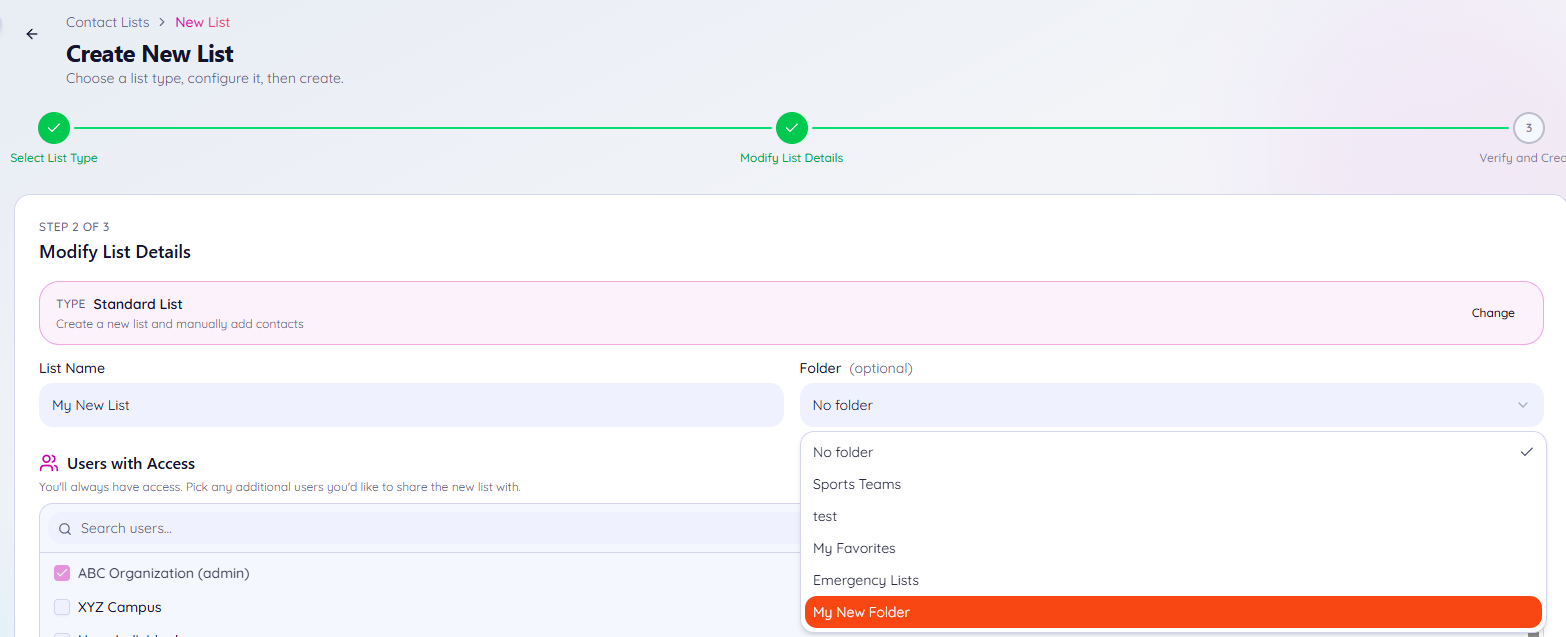This screenshot has height=637, width=1566.
Task: Collapse the Folder dropdown showing No folder
Action: click(x=1171, y=405)
